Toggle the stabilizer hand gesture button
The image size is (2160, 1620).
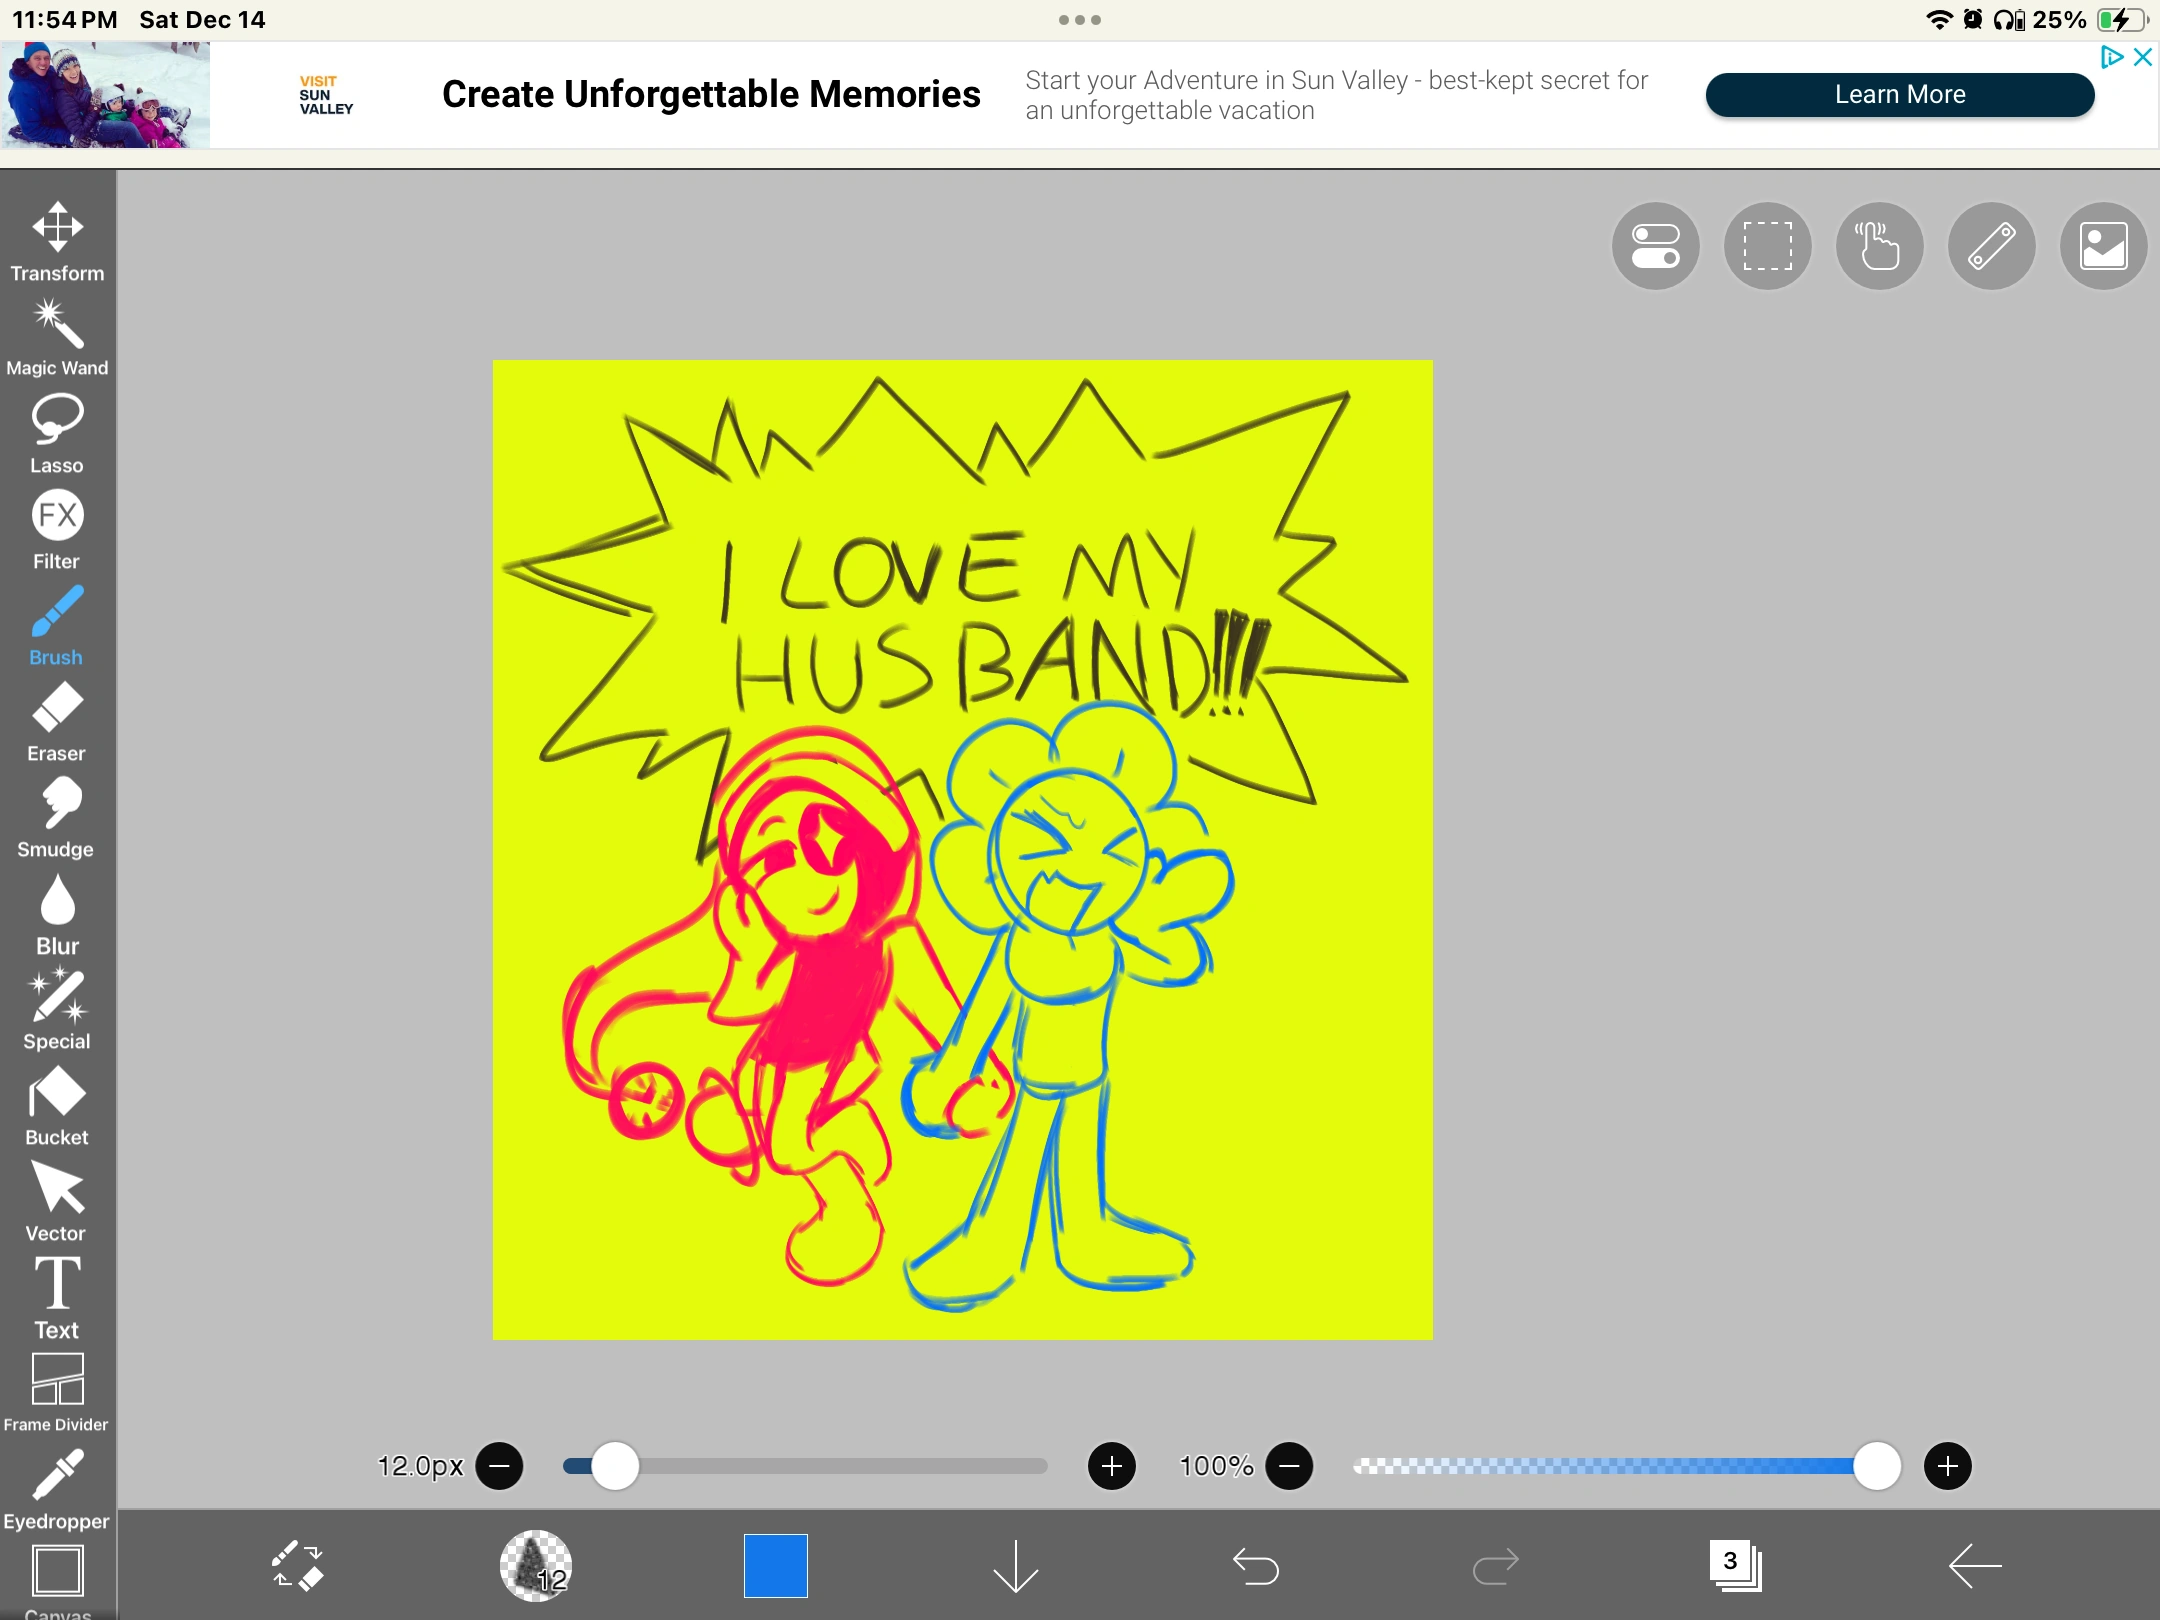[x=1879, y=246]
